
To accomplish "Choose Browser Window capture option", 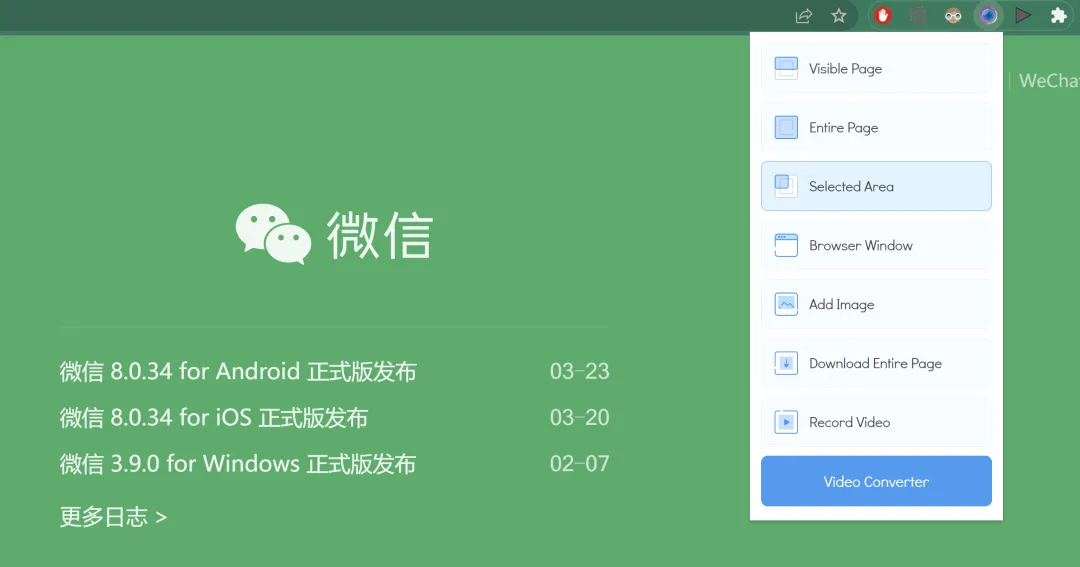I will [876, 245].
